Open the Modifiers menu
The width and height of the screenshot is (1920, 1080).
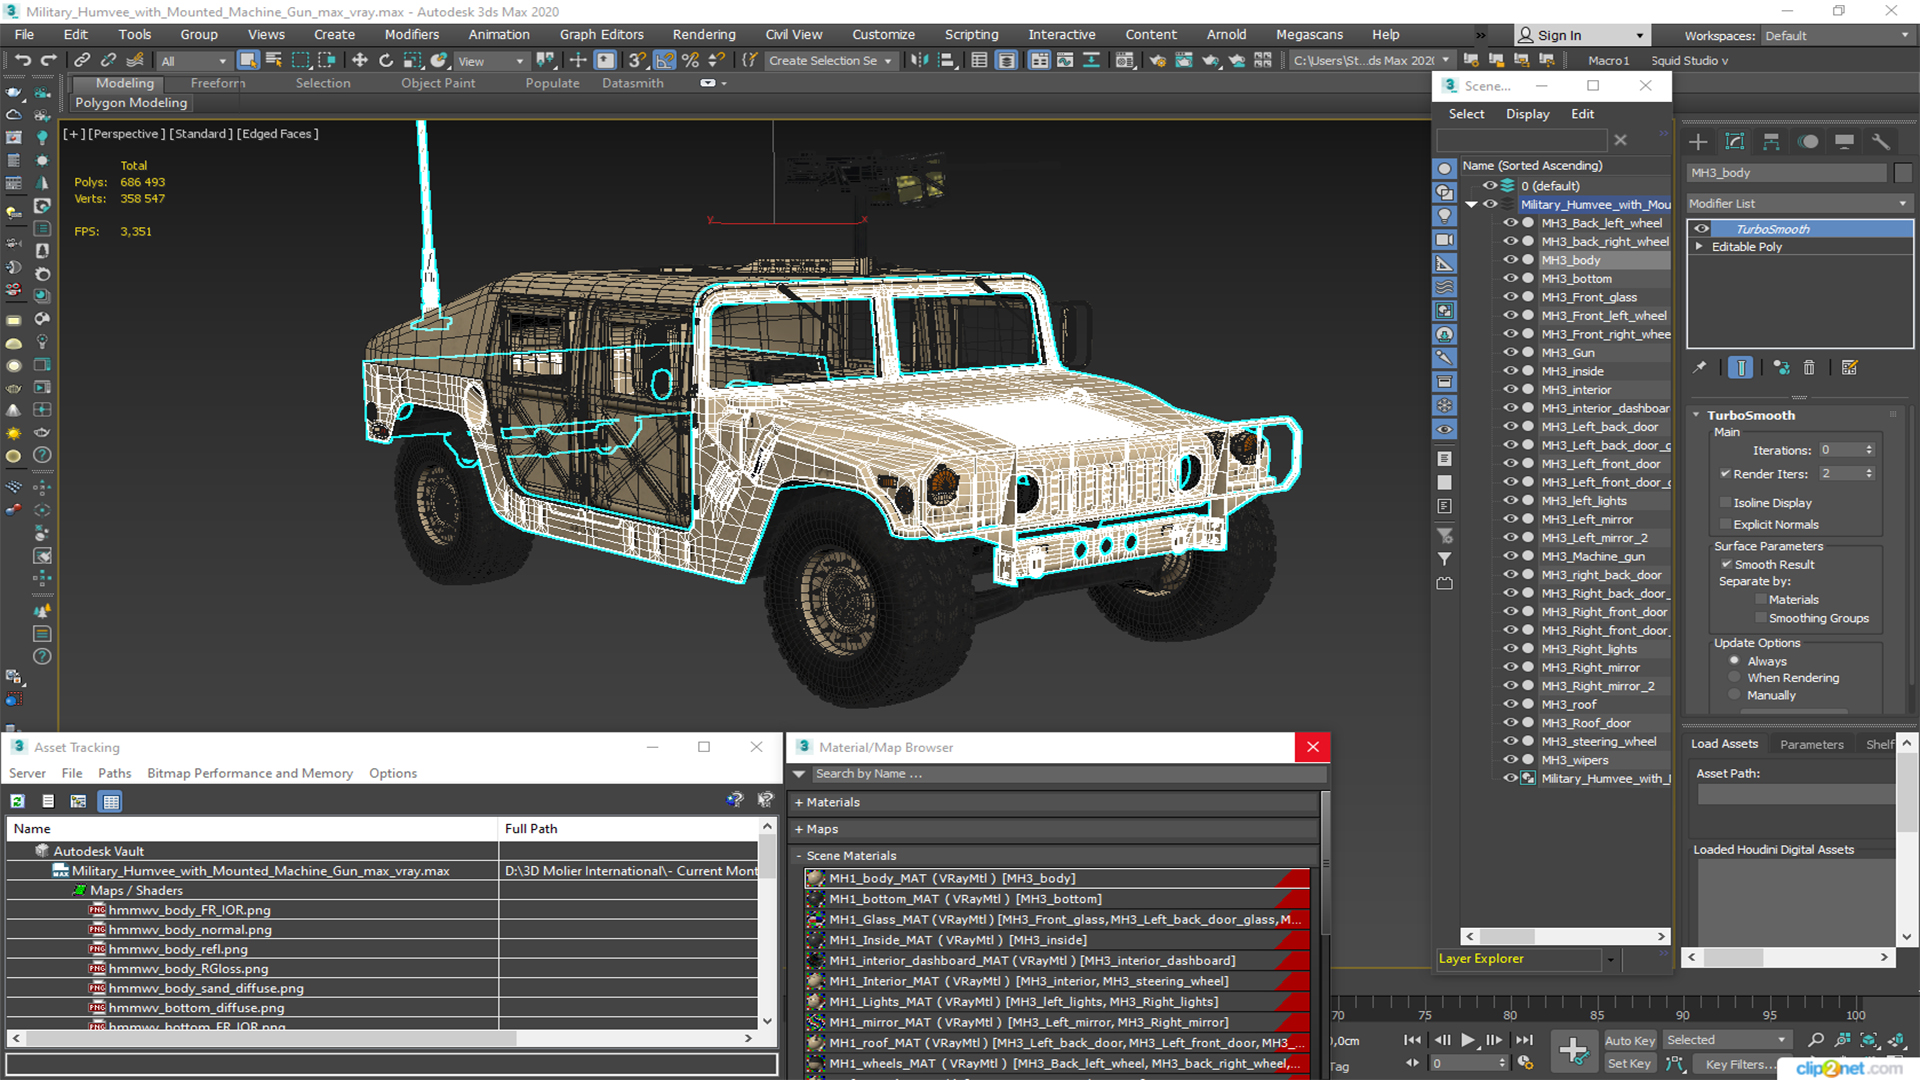412,34
